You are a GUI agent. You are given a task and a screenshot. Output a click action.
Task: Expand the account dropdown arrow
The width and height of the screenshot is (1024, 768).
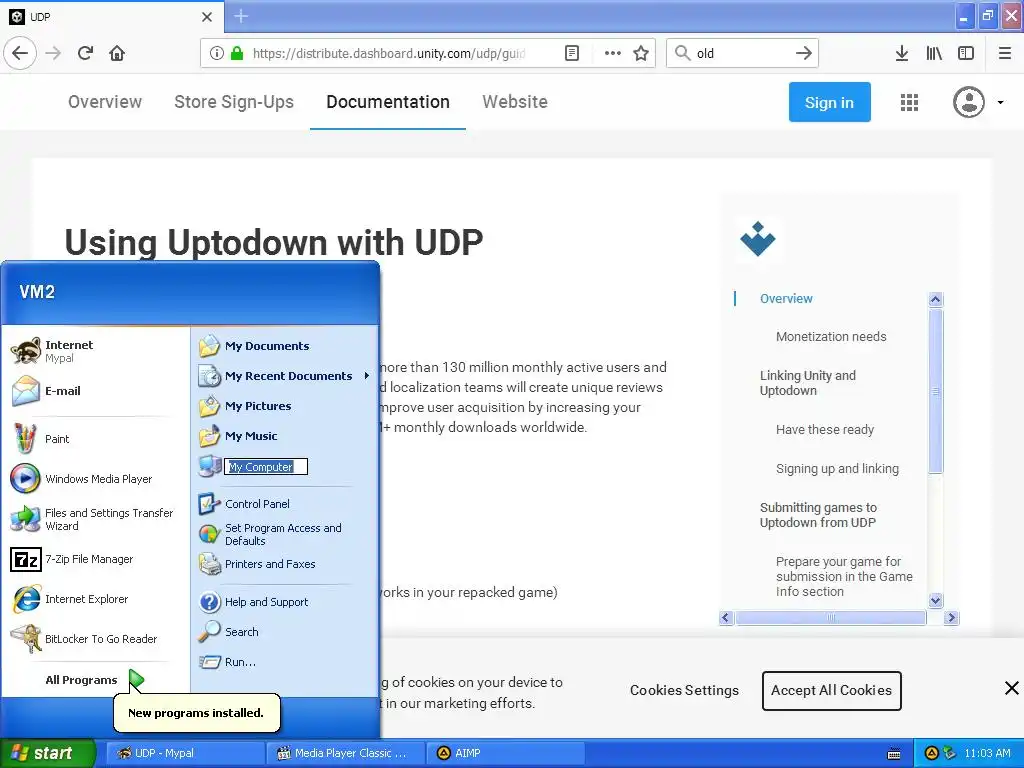pos(1000,103)
